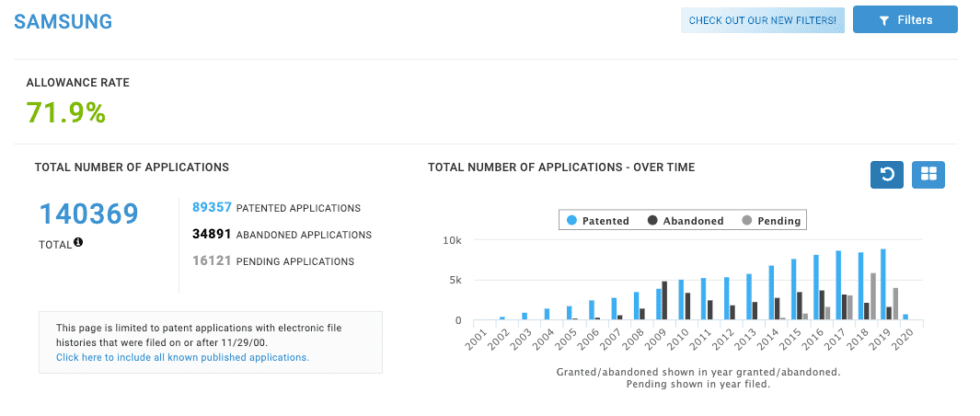
Task: Click the 34891 abandoned applications count
Action: pyautogui.click(x=212, y=234)
